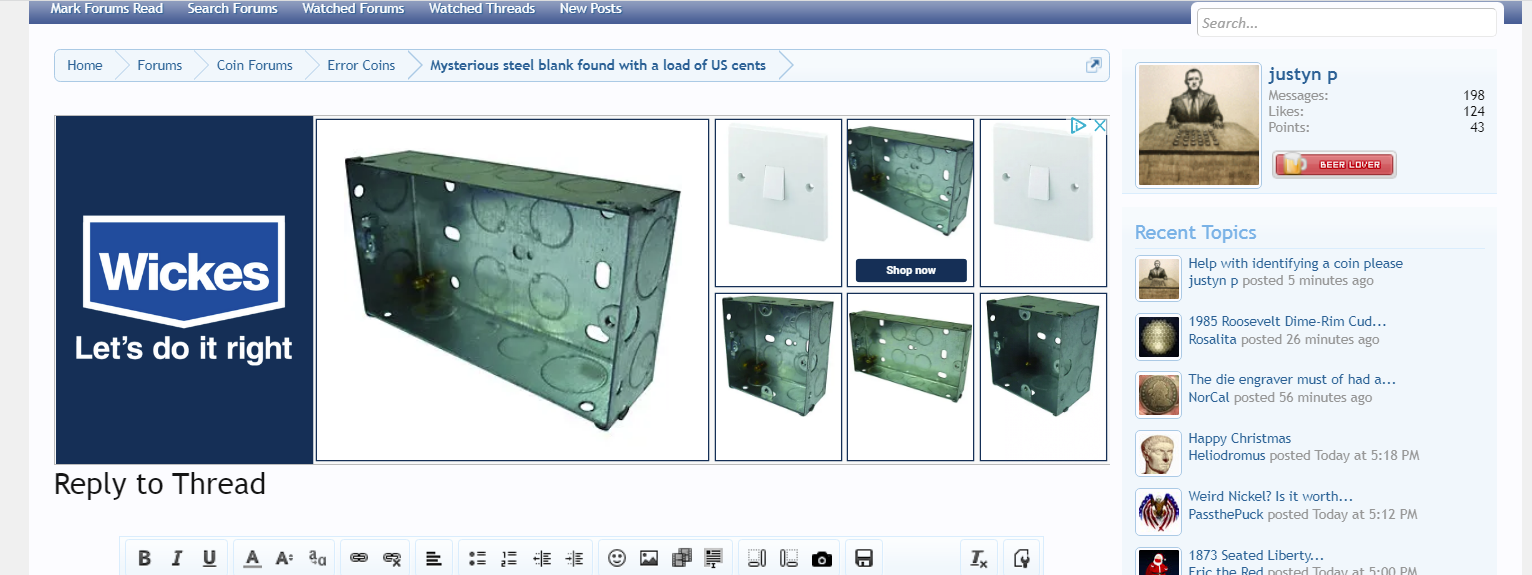This screenshot has width=1532, height=575.
Task: Click the remove formatting icon
Action: [x=979, y=558]
